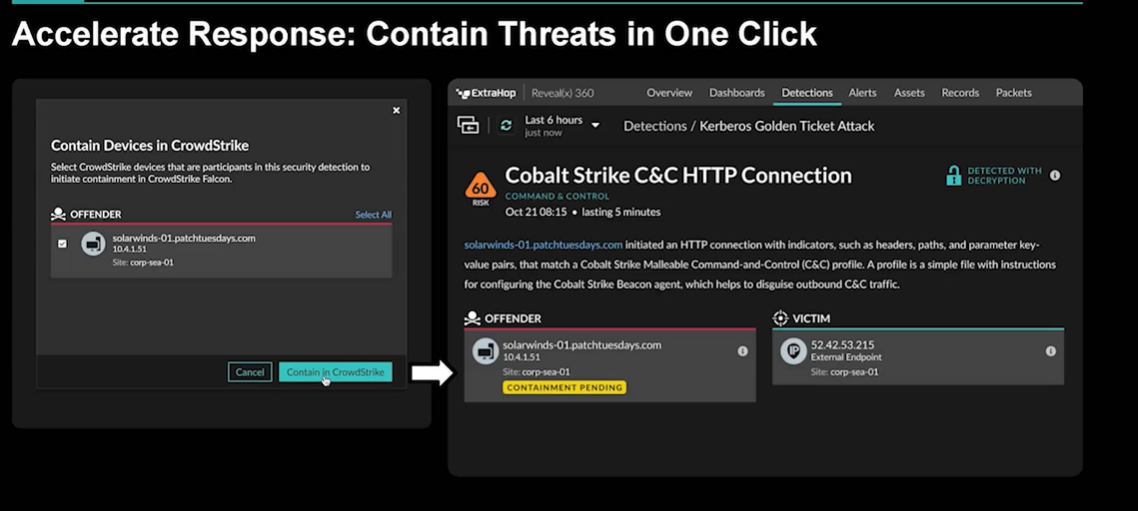Click the ExtraHop logo
This screenshot has height=511, width=1138.
[x=484, y=93]
